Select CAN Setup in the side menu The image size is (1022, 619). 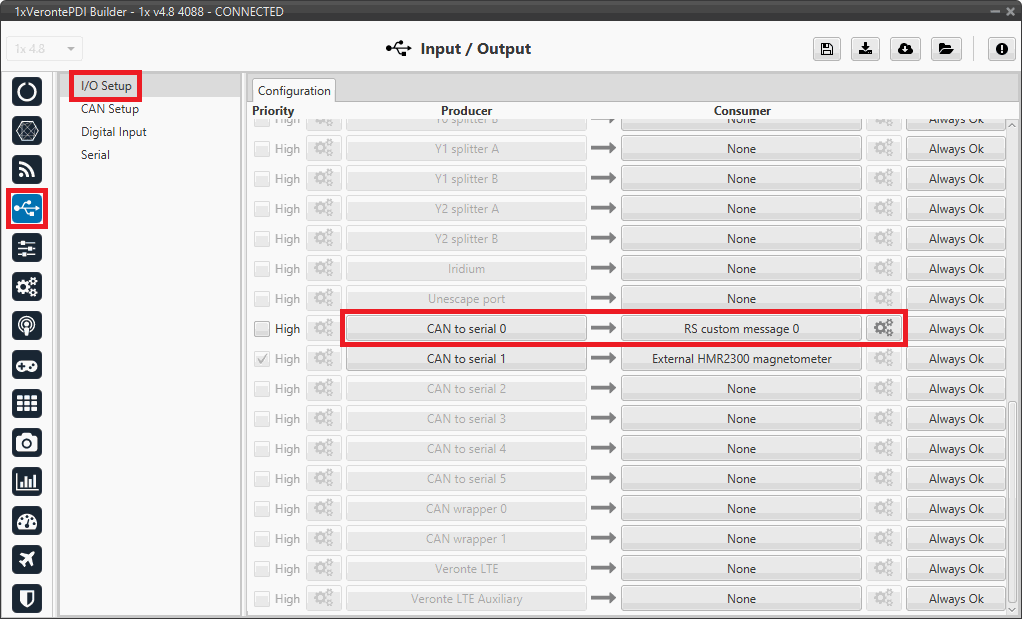click(110, 109)
